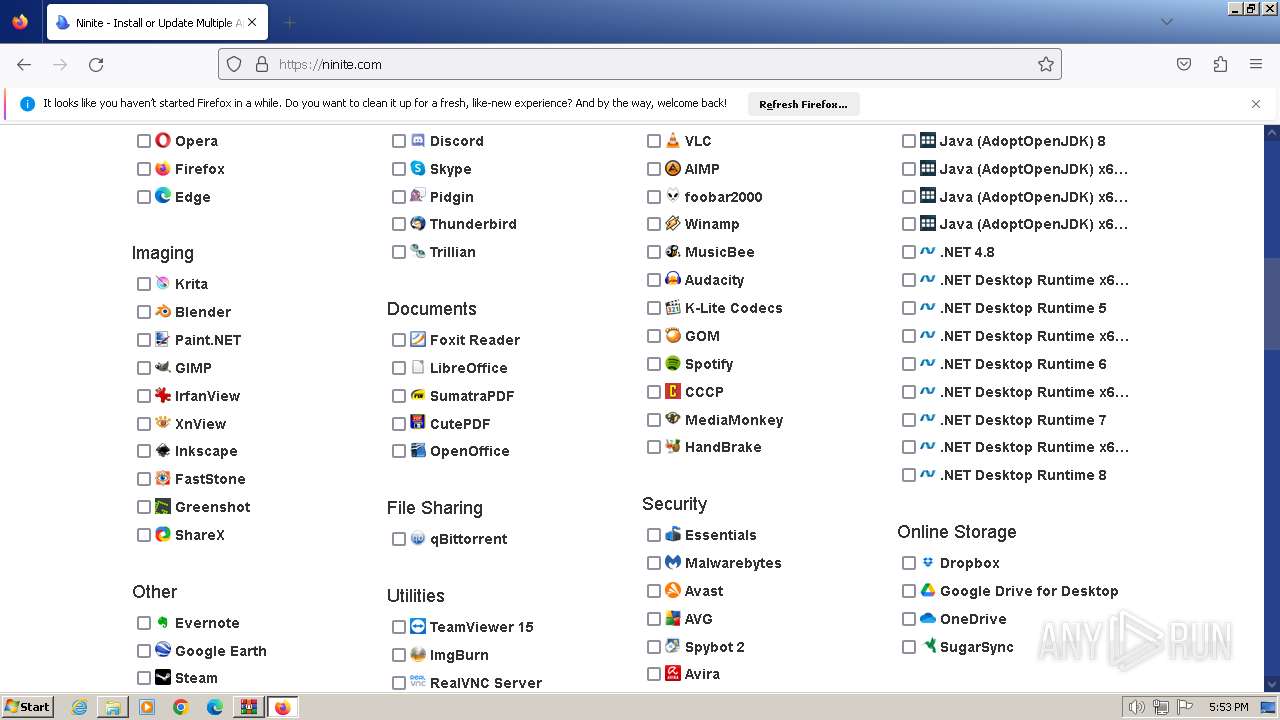Click the TeamViewer 15 icon
This screenshot has width=1280, height=720.
pos(418,627)
